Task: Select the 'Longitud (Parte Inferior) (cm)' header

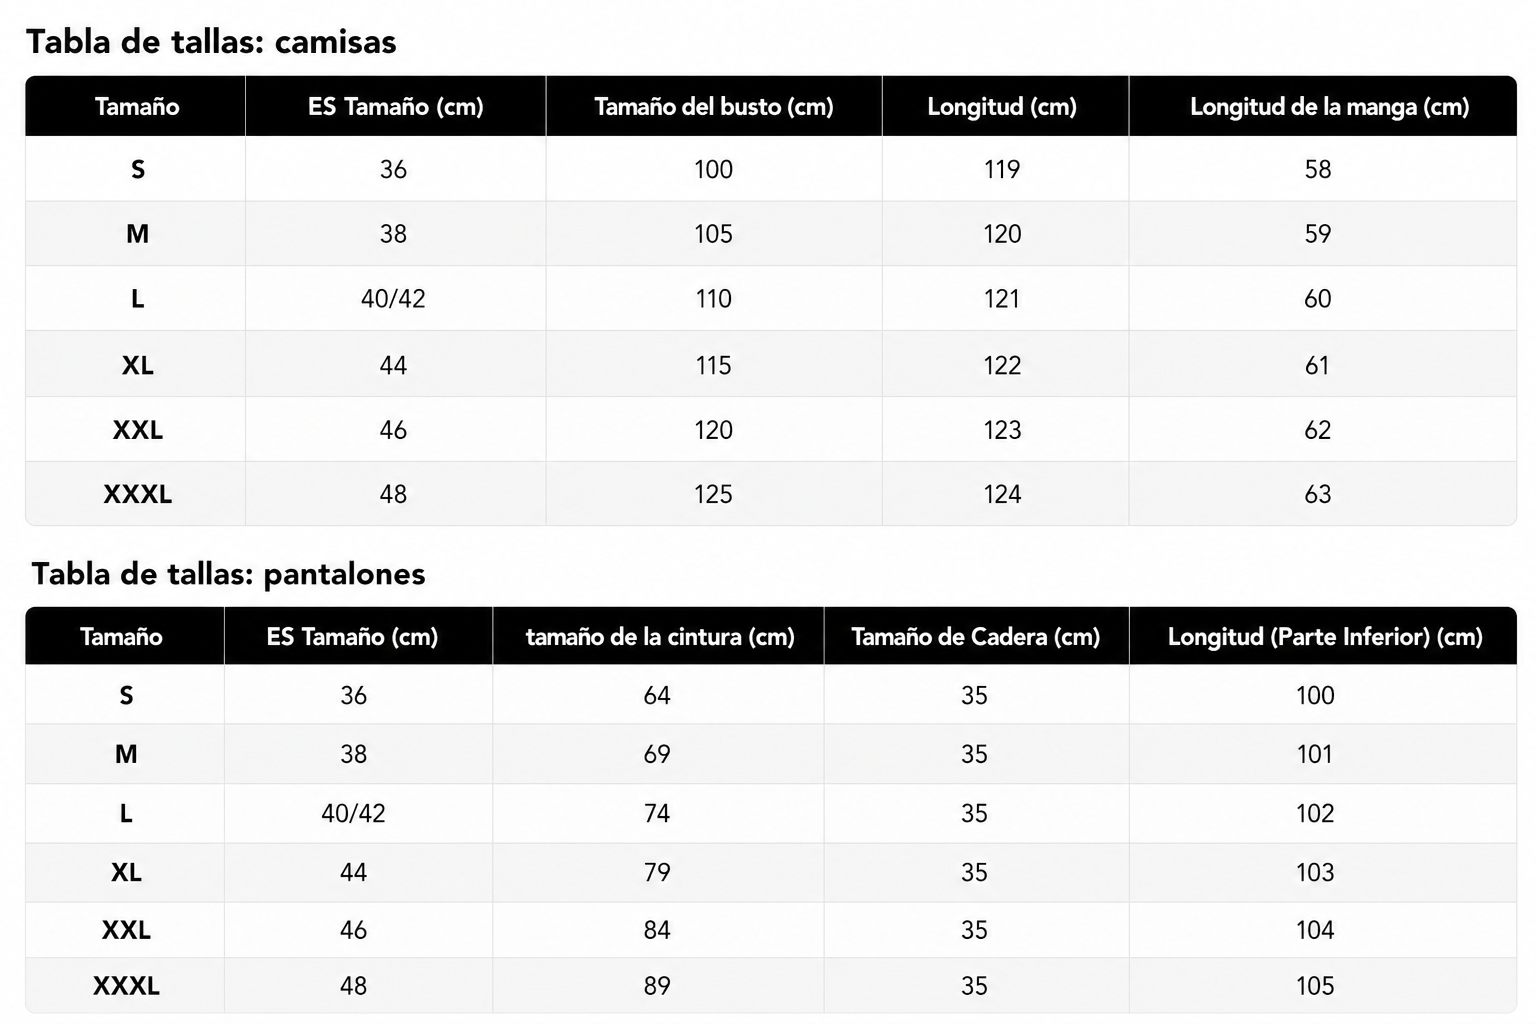Action: tap(1325, 637)
